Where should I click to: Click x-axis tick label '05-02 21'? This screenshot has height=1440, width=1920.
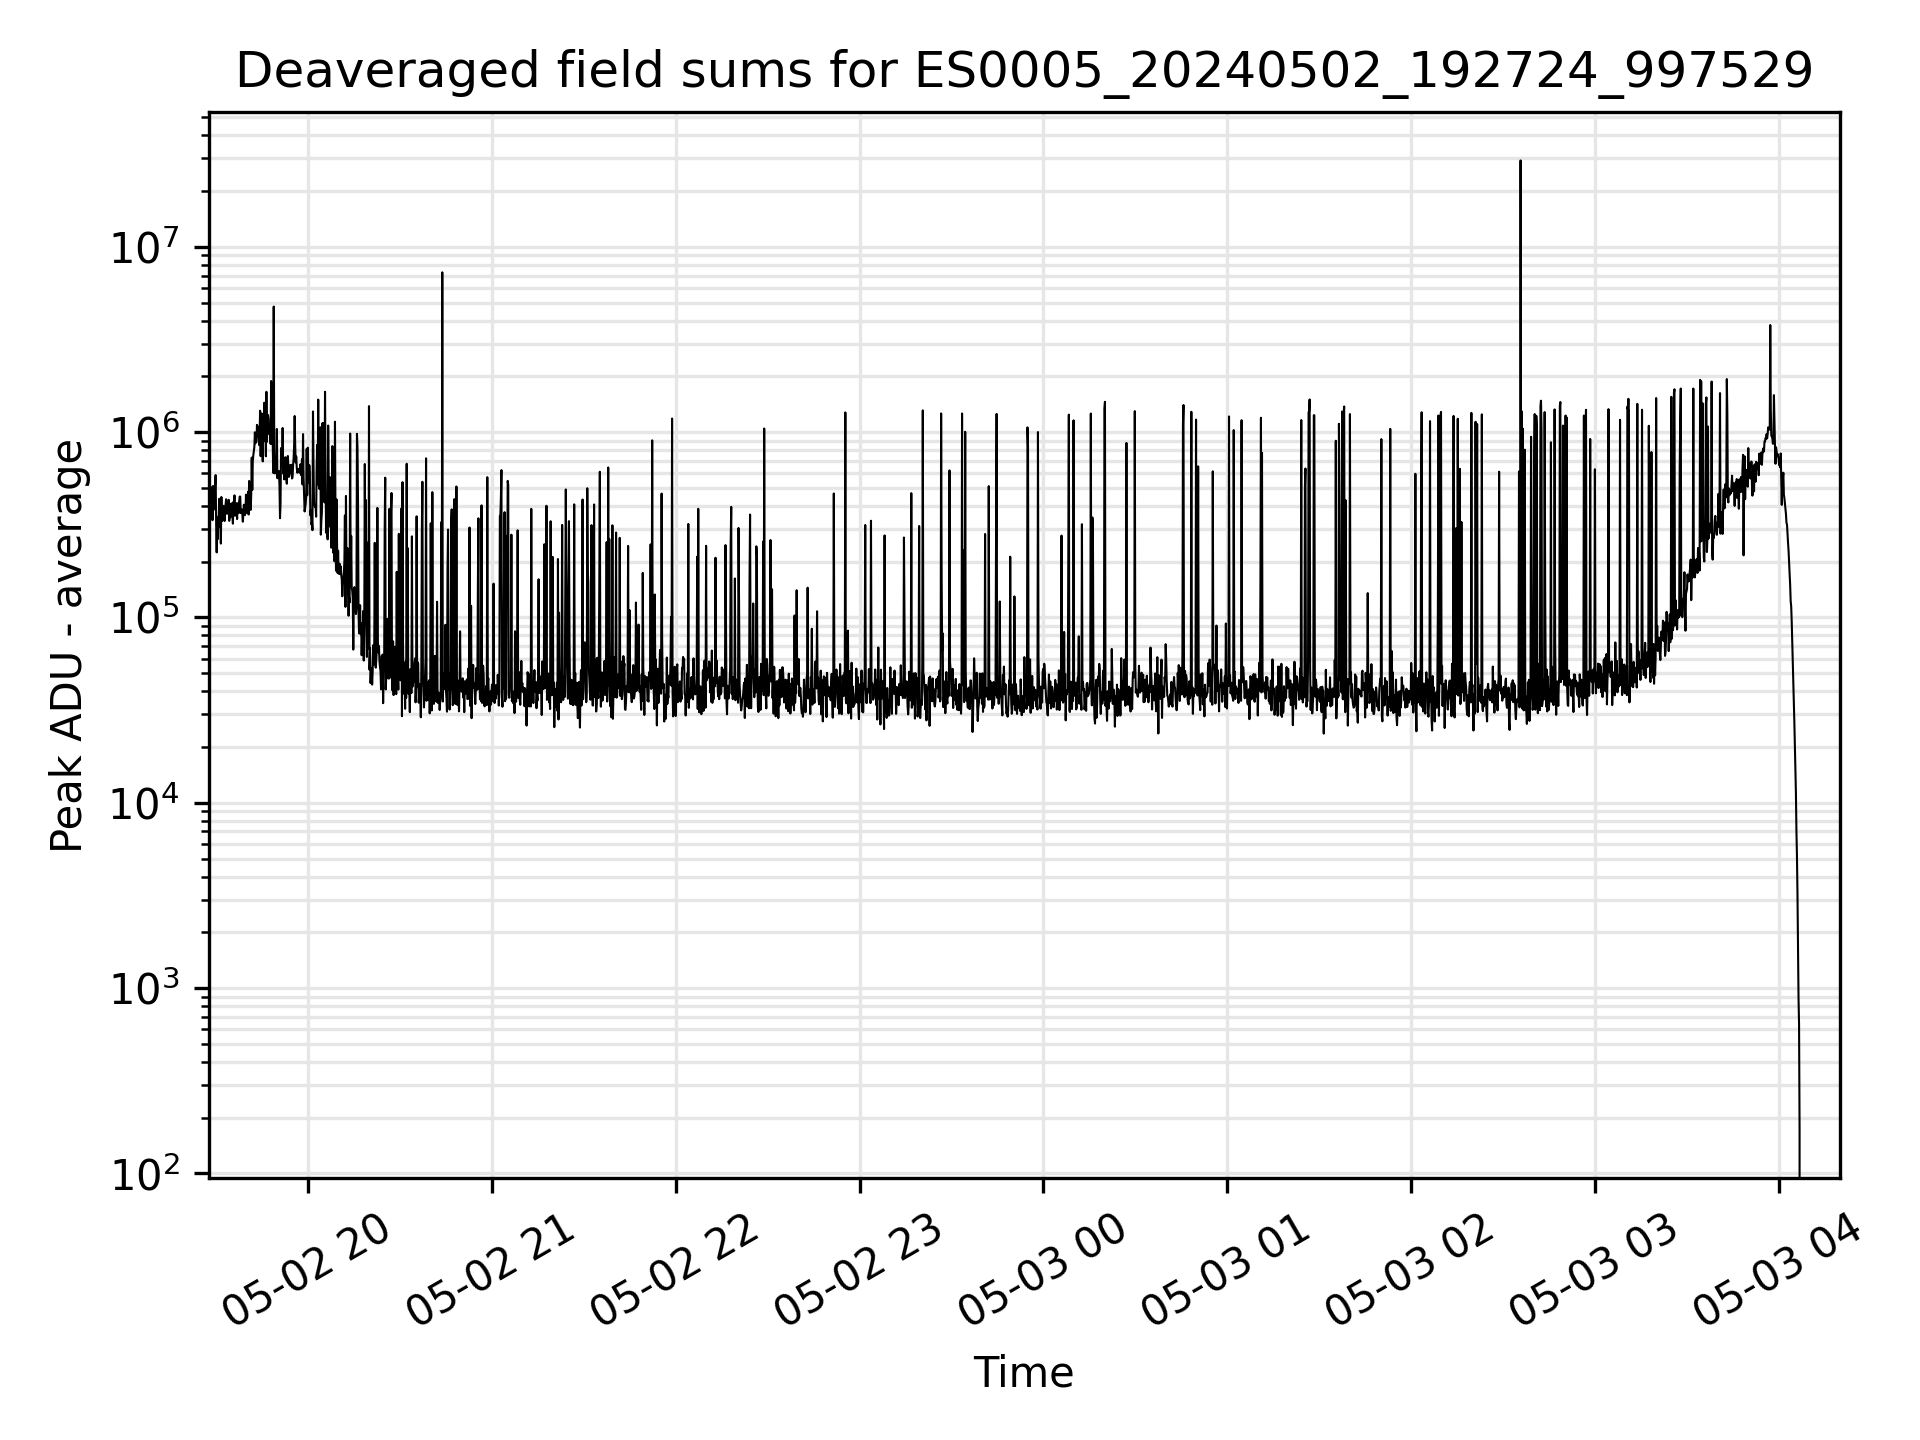[x=490, y=1271]
